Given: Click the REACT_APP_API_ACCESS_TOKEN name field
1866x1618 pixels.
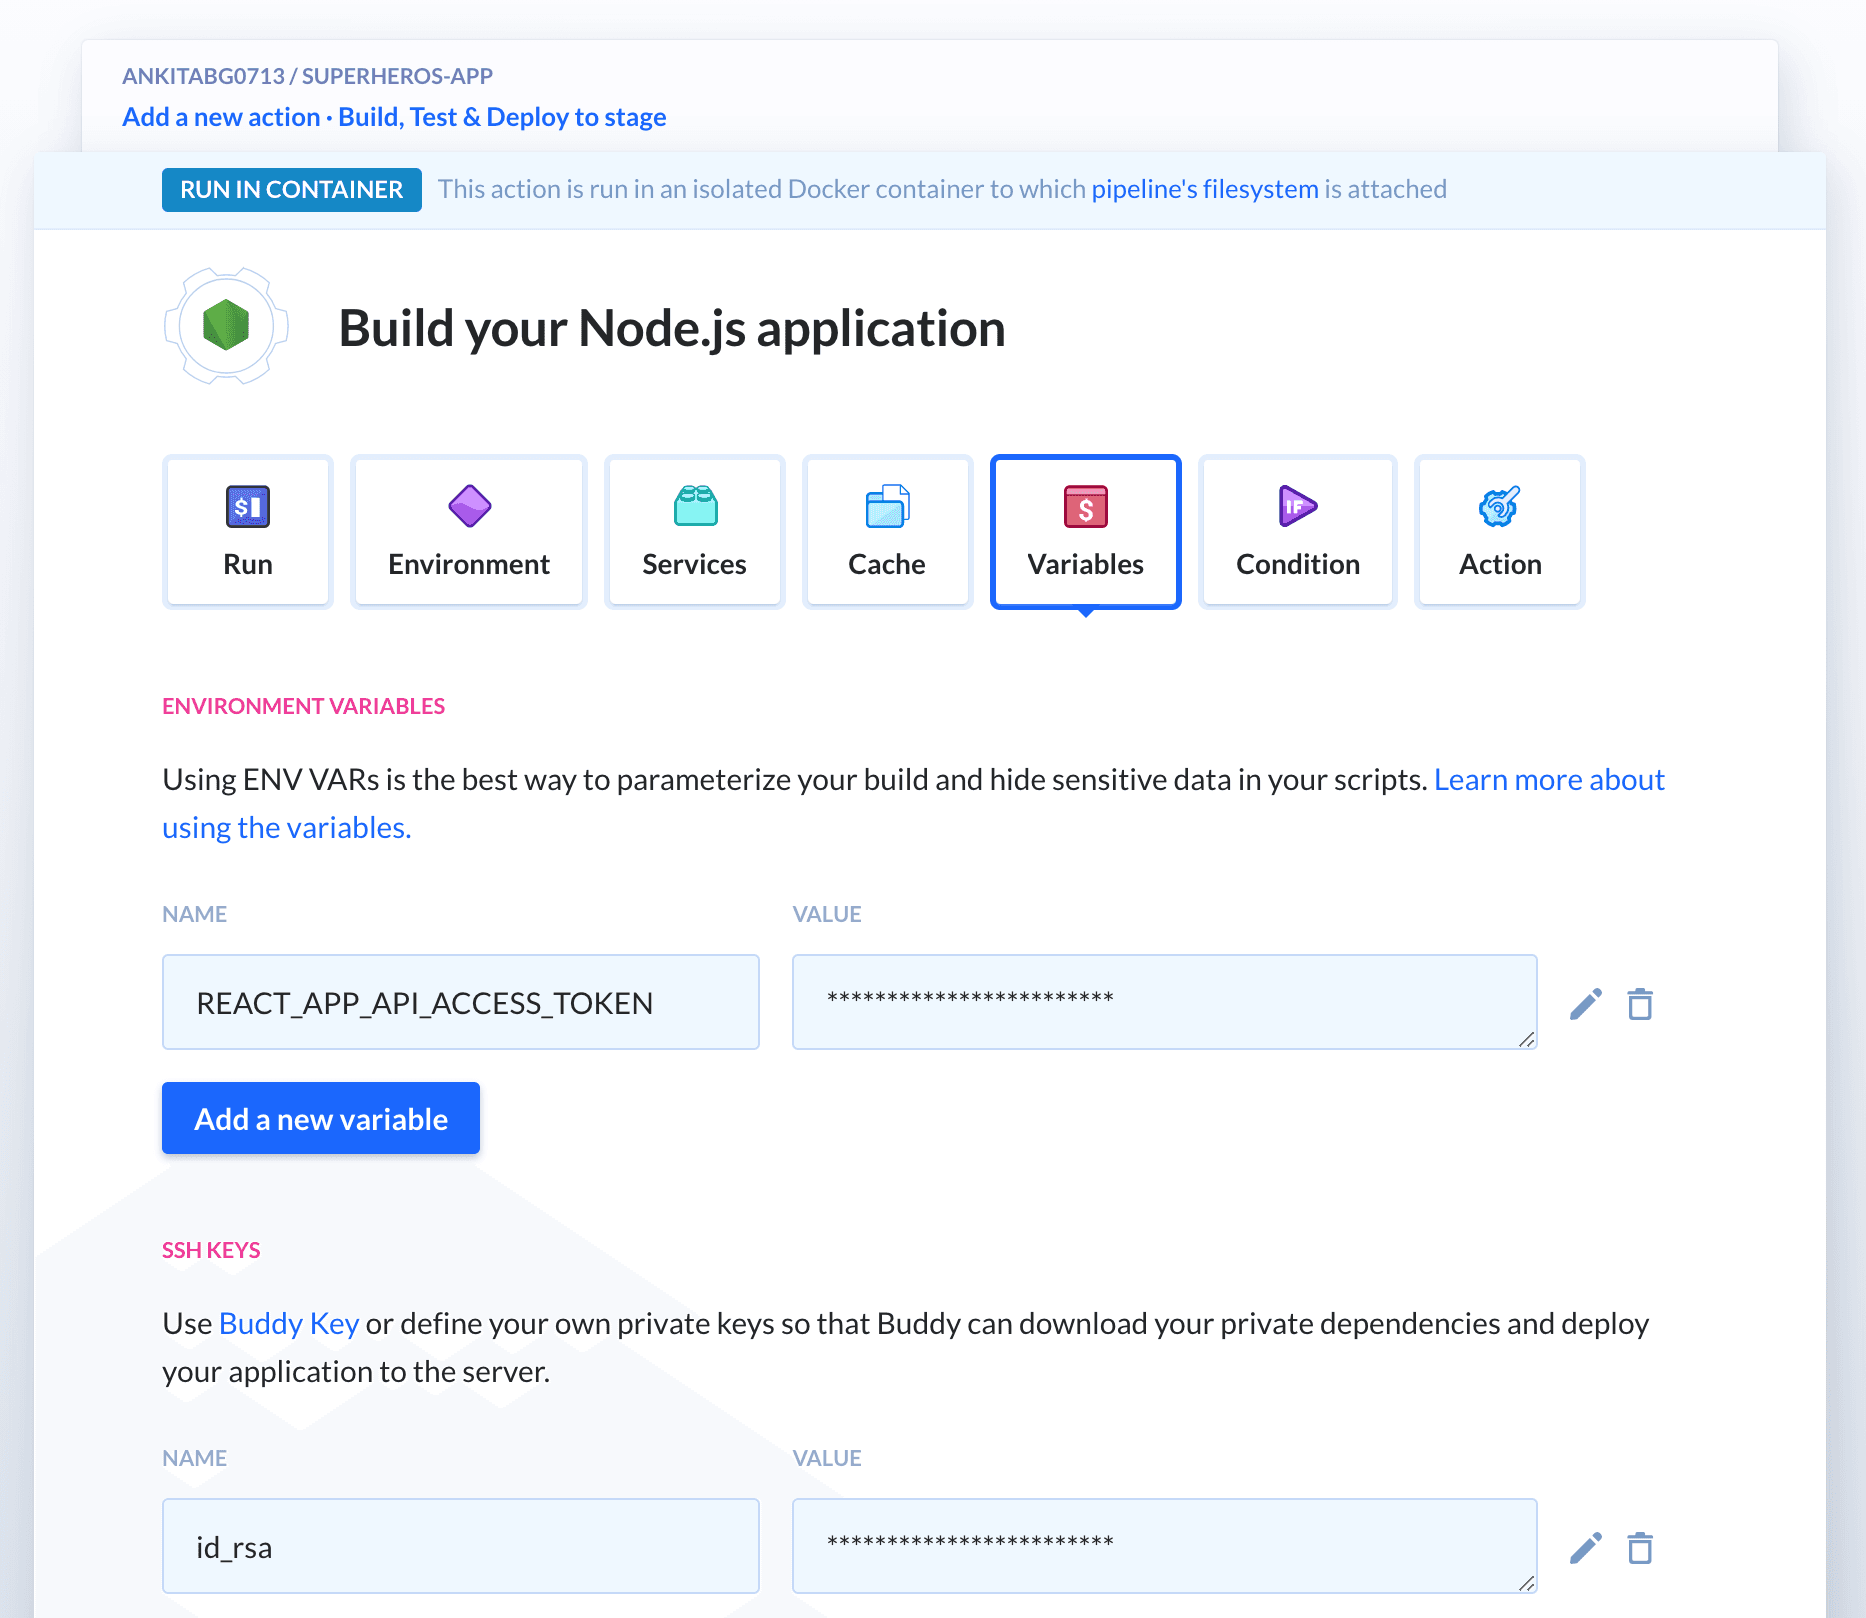Looking at the screenshot, I should [460, 1002].
